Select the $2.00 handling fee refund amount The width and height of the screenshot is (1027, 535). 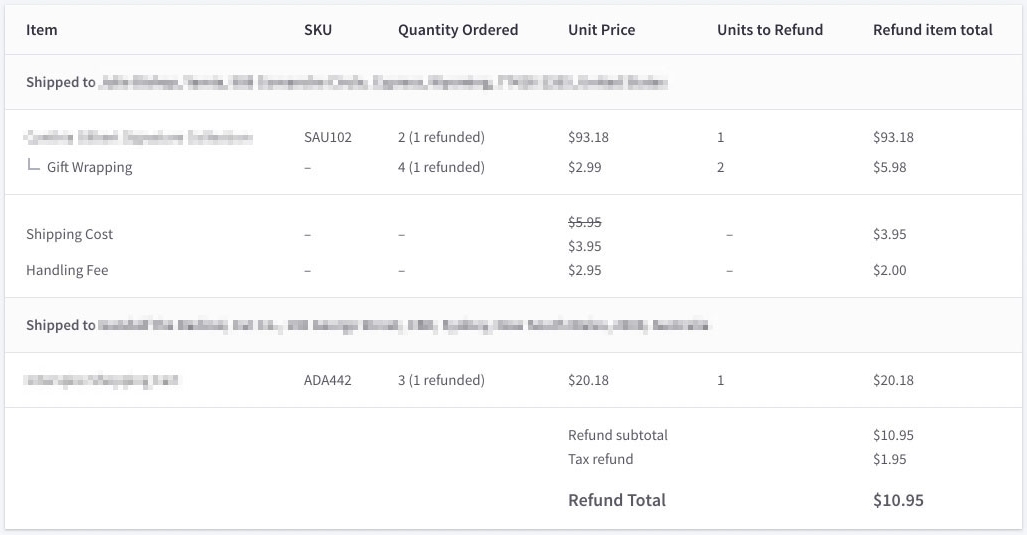pyautogui.click(x=890, y=270)
